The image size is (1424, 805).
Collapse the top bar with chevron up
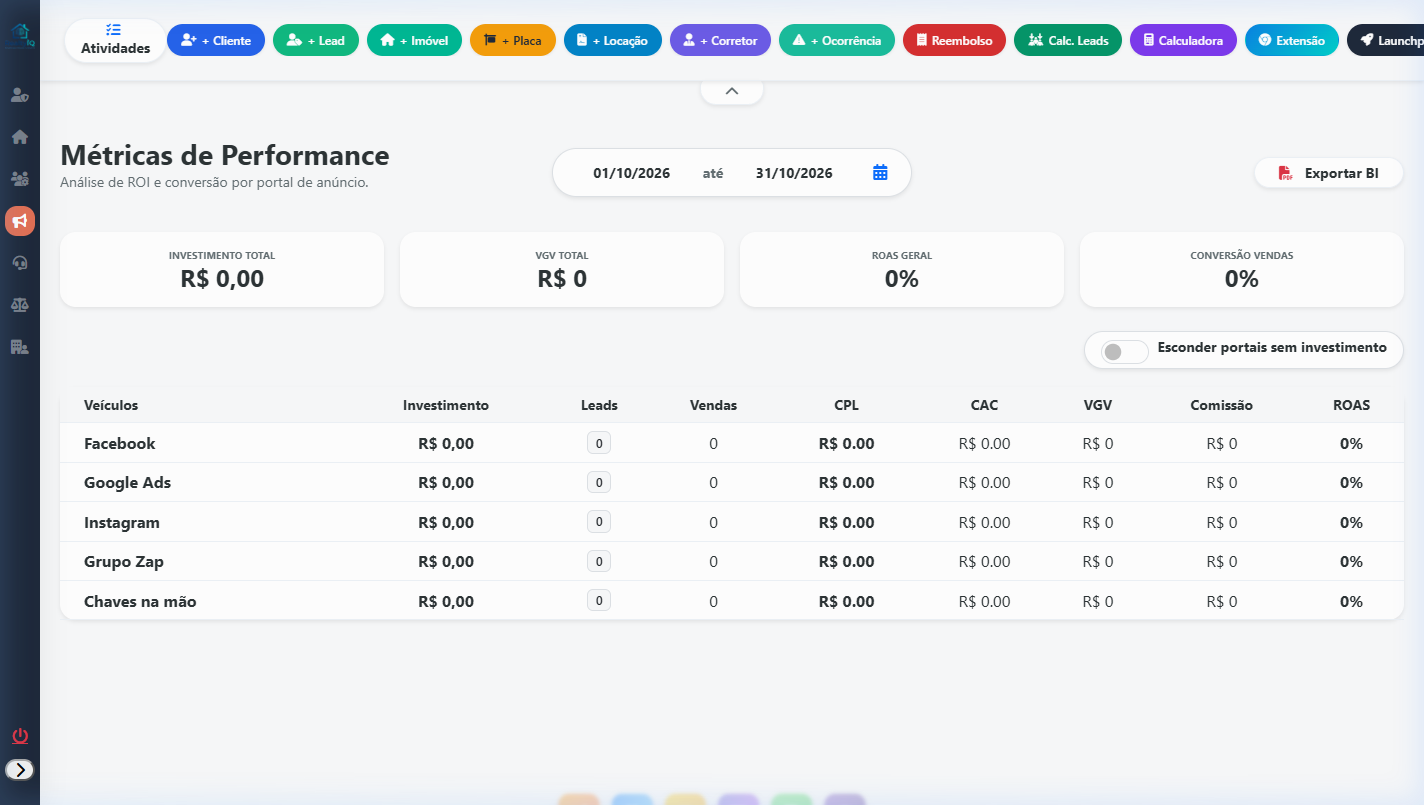coord(732,91)
